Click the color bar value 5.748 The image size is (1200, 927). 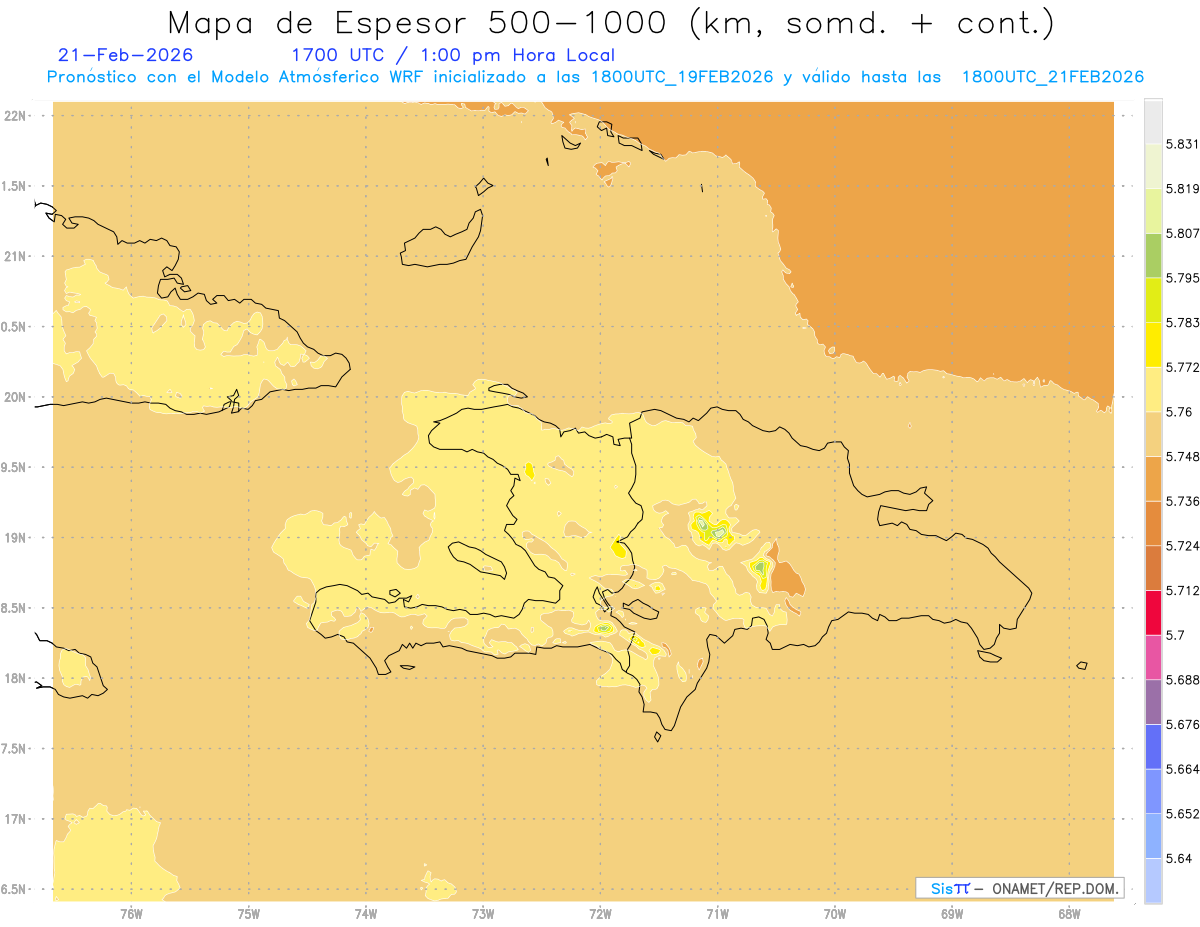[1182, 456]
